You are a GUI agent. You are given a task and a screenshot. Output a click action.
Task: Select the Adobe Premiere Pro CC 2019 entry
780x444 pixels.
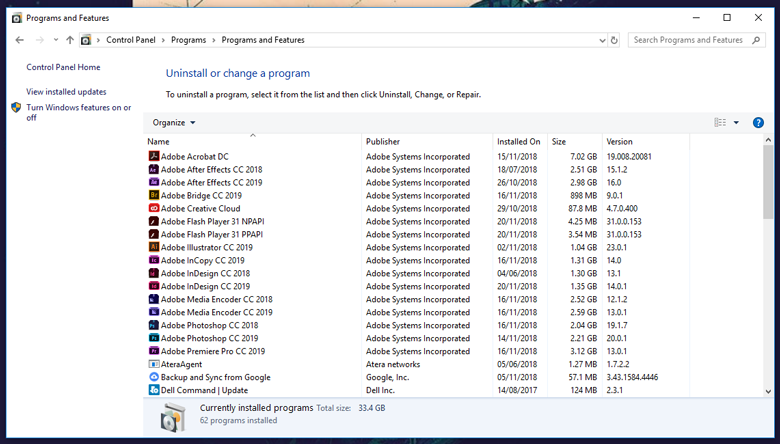[x=213, y=351]
